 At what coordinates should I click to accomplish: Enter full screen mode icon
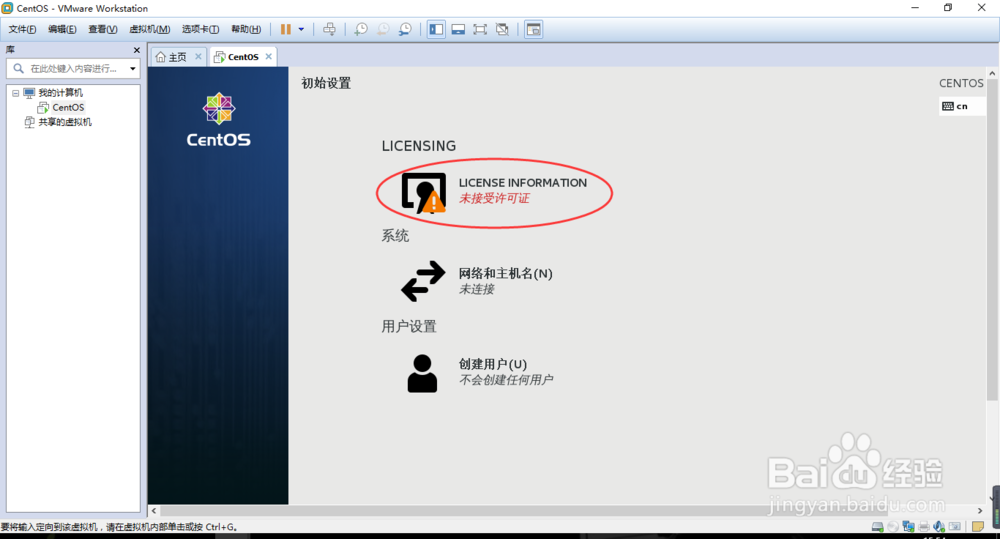pyautogui.click(x=480, y=29)
